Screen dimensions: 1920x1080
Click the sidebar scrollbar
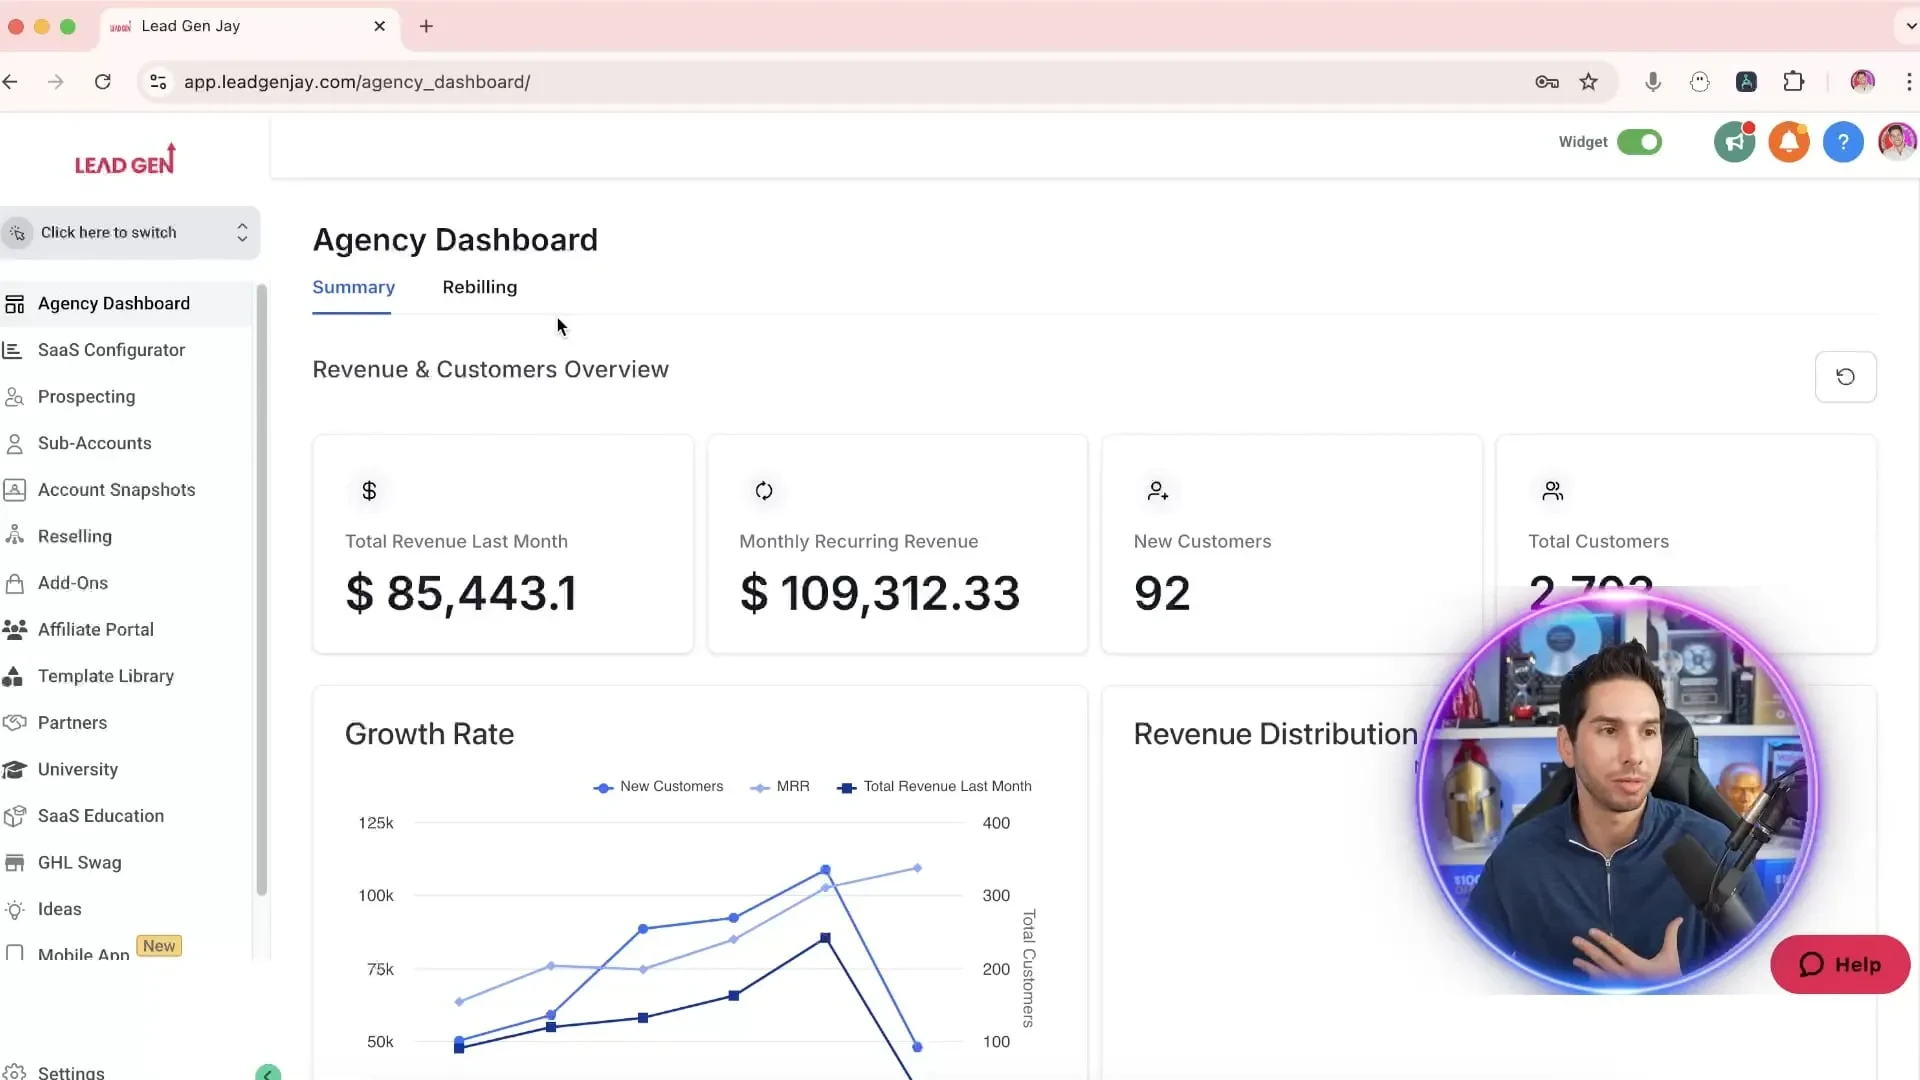click(x=261, y=590)
